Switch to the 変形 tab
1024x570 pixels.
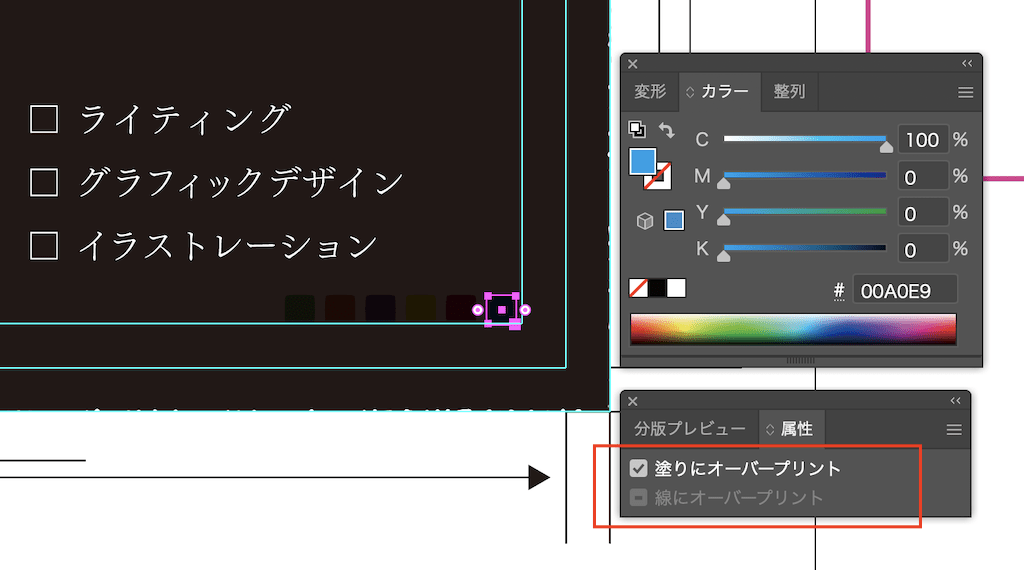(650, 91)
